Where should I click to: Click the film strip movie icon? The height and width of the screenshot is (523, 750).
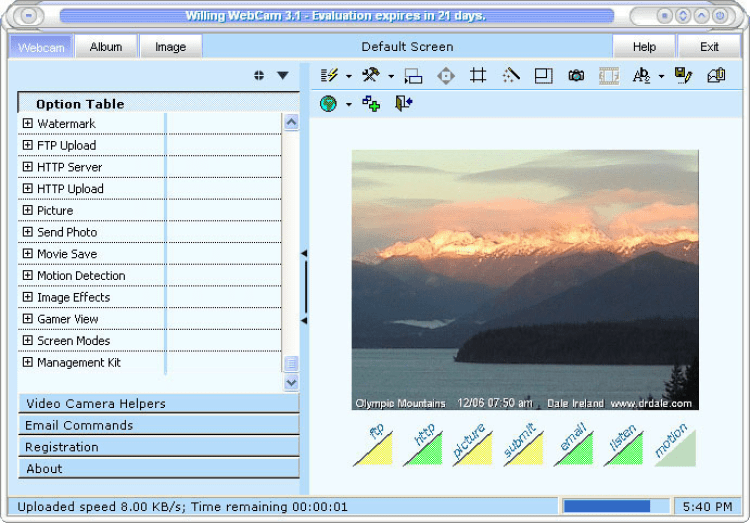tap(608, 75)
